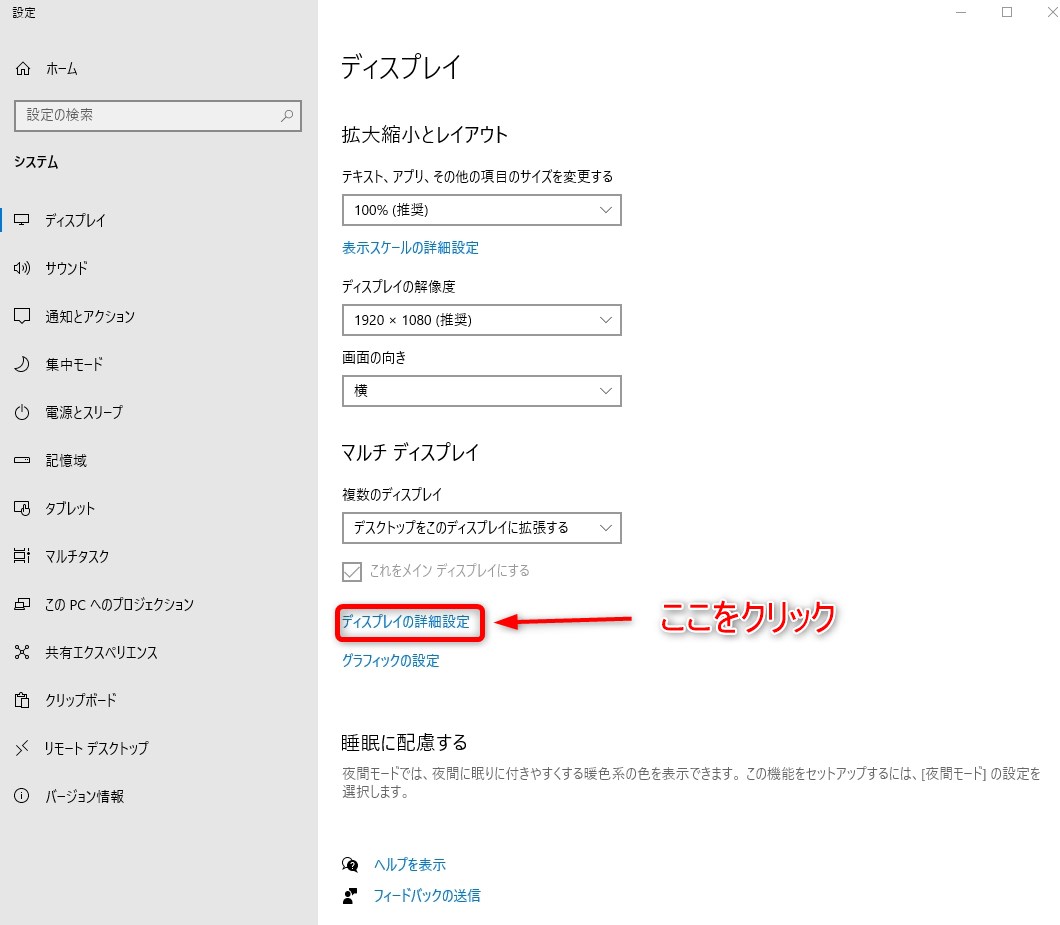1060x925 pixels.
Task: Click the Display monitor icon
Action: (22, 220)
